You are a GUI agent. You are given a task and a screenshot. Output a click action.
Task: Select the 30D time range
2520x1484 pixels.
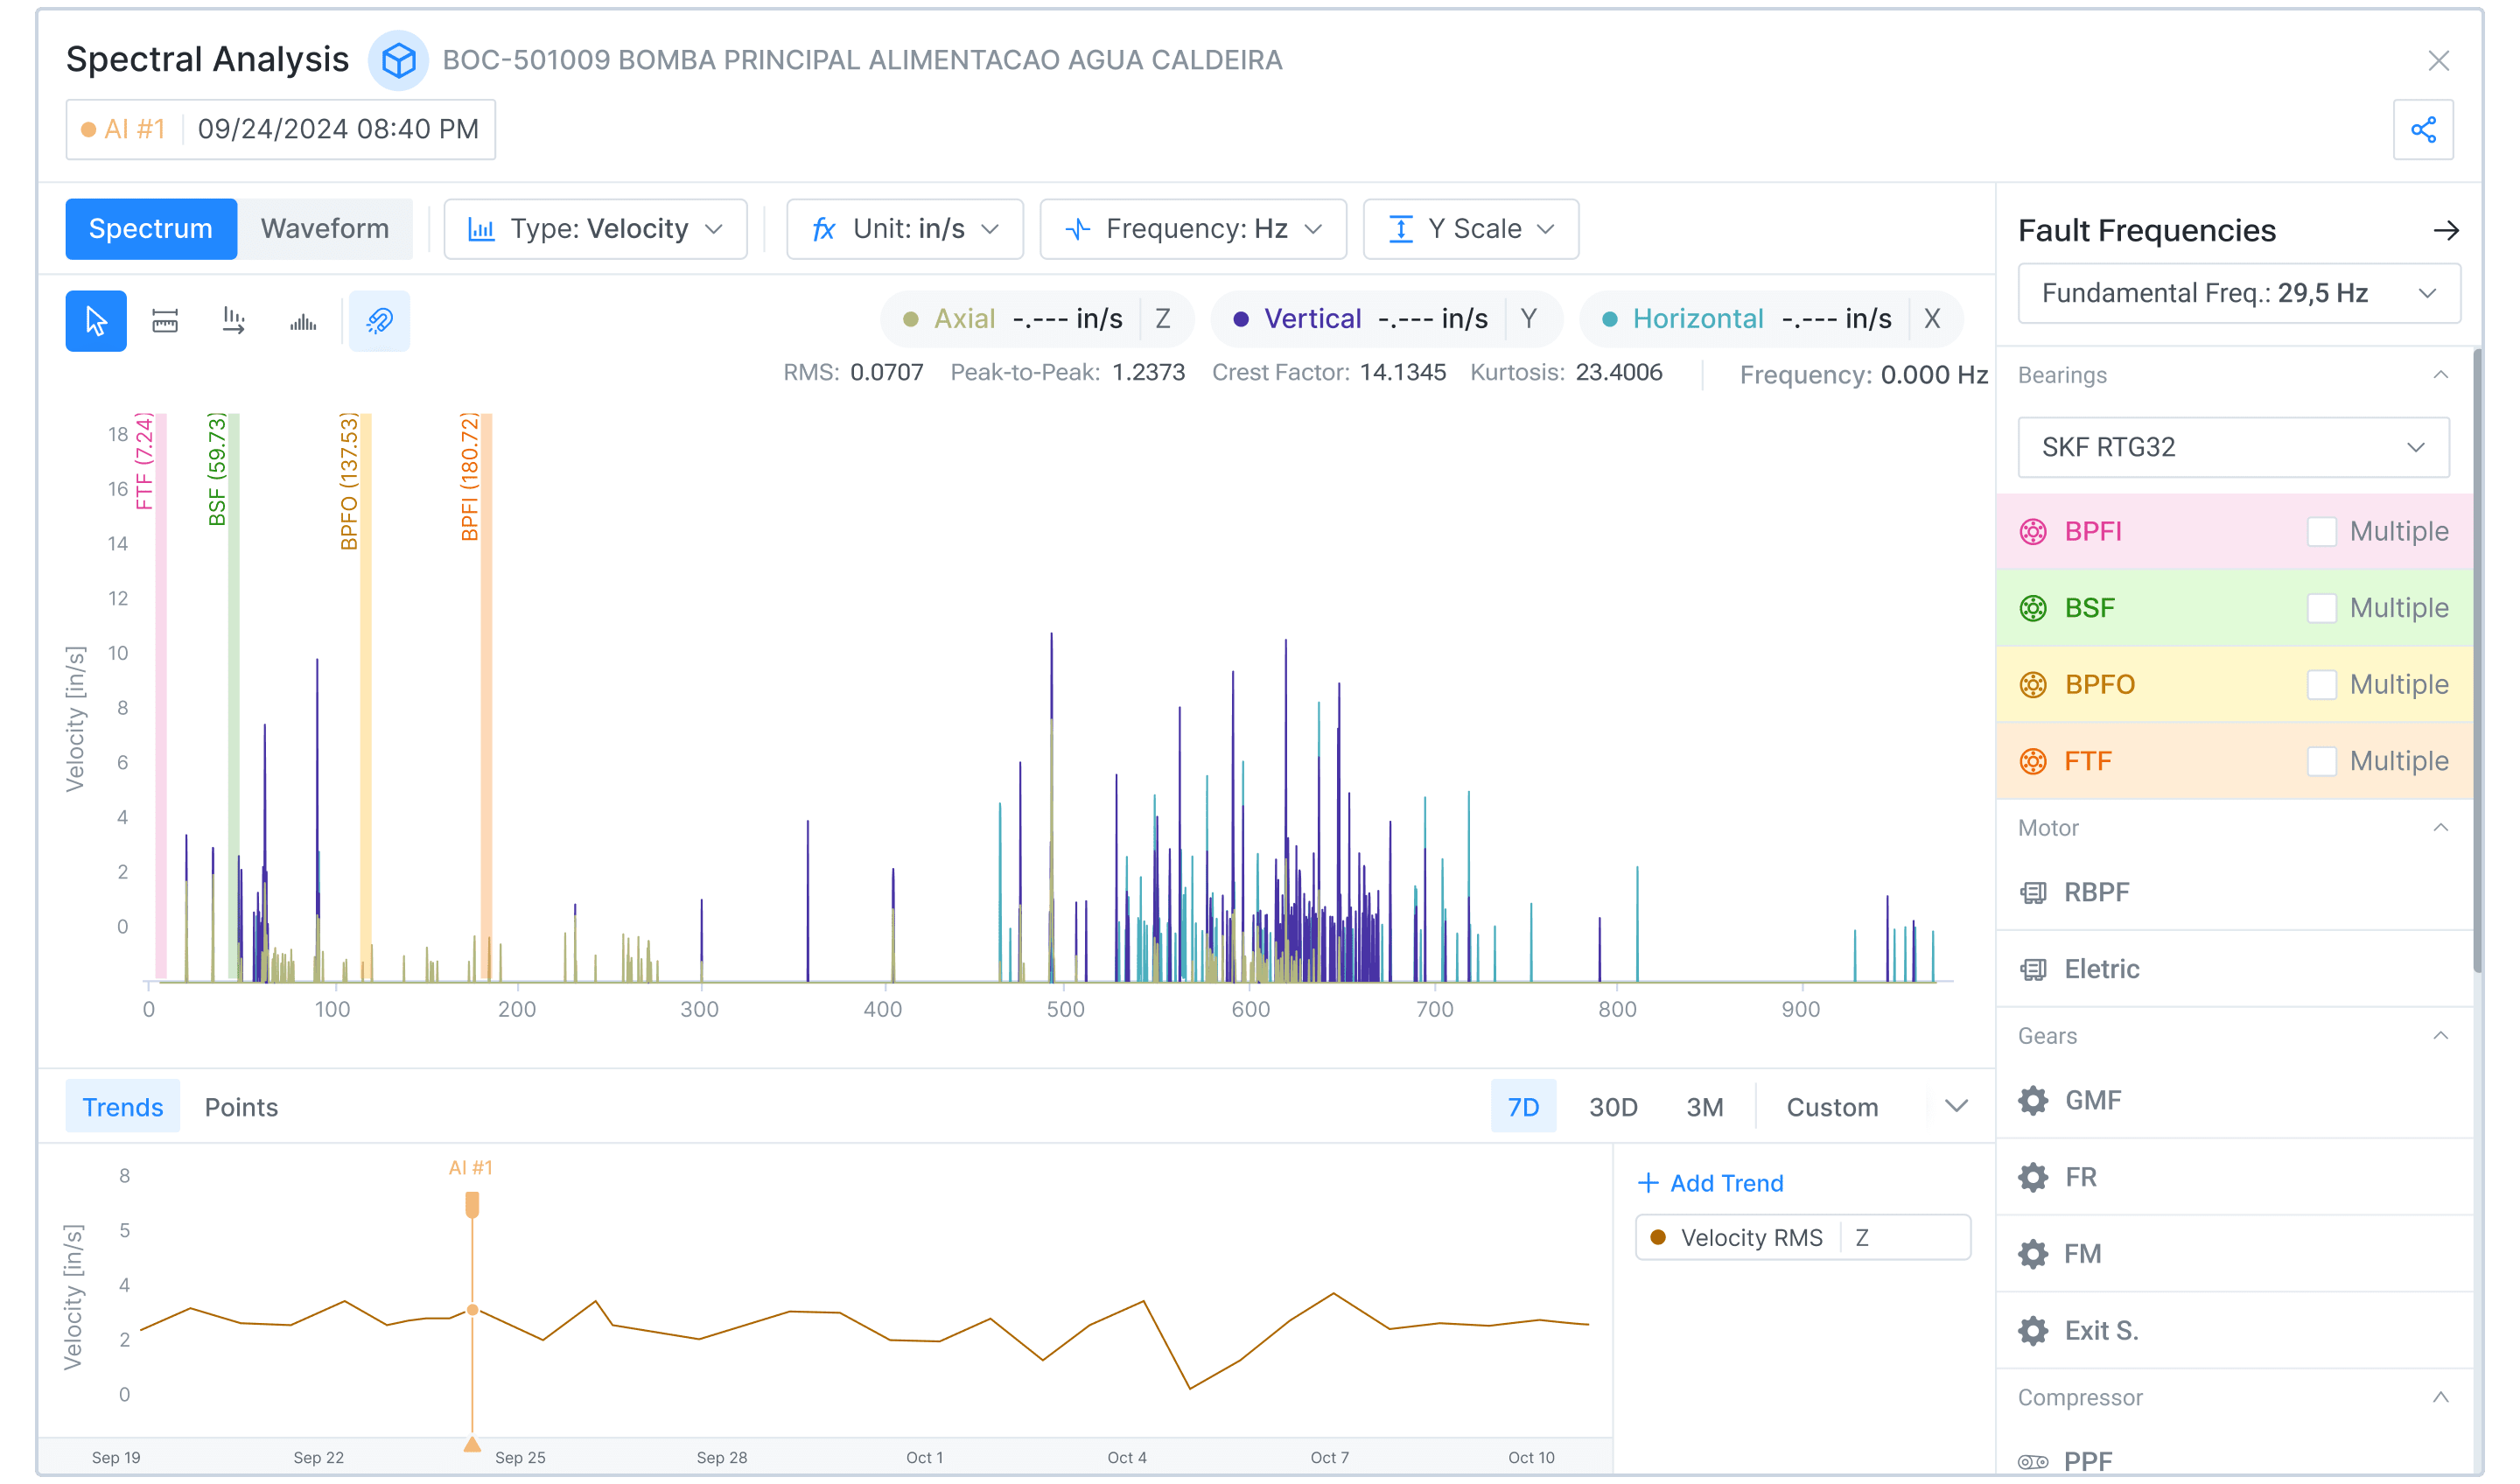coord(1612,1107)
